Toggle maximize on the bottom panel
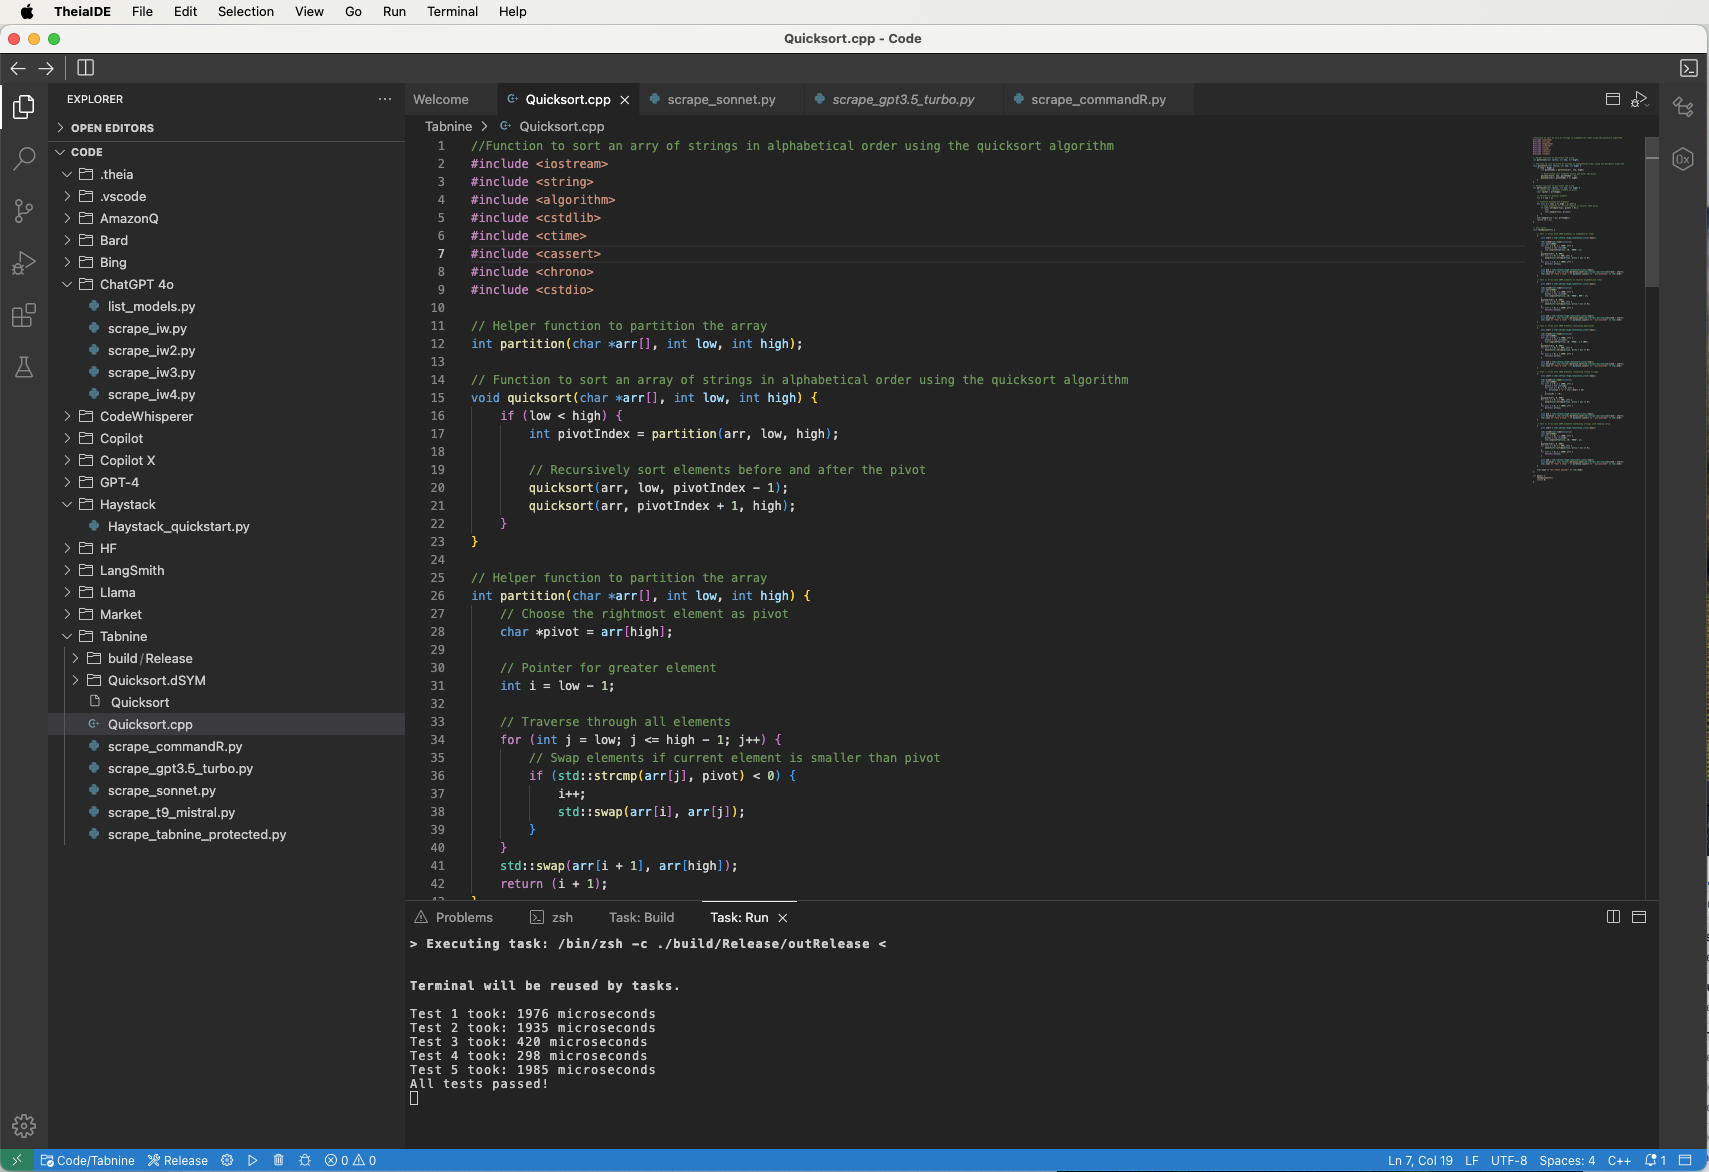The height and width of the screenshot is (1172, 1709). tap(1639, 917)
